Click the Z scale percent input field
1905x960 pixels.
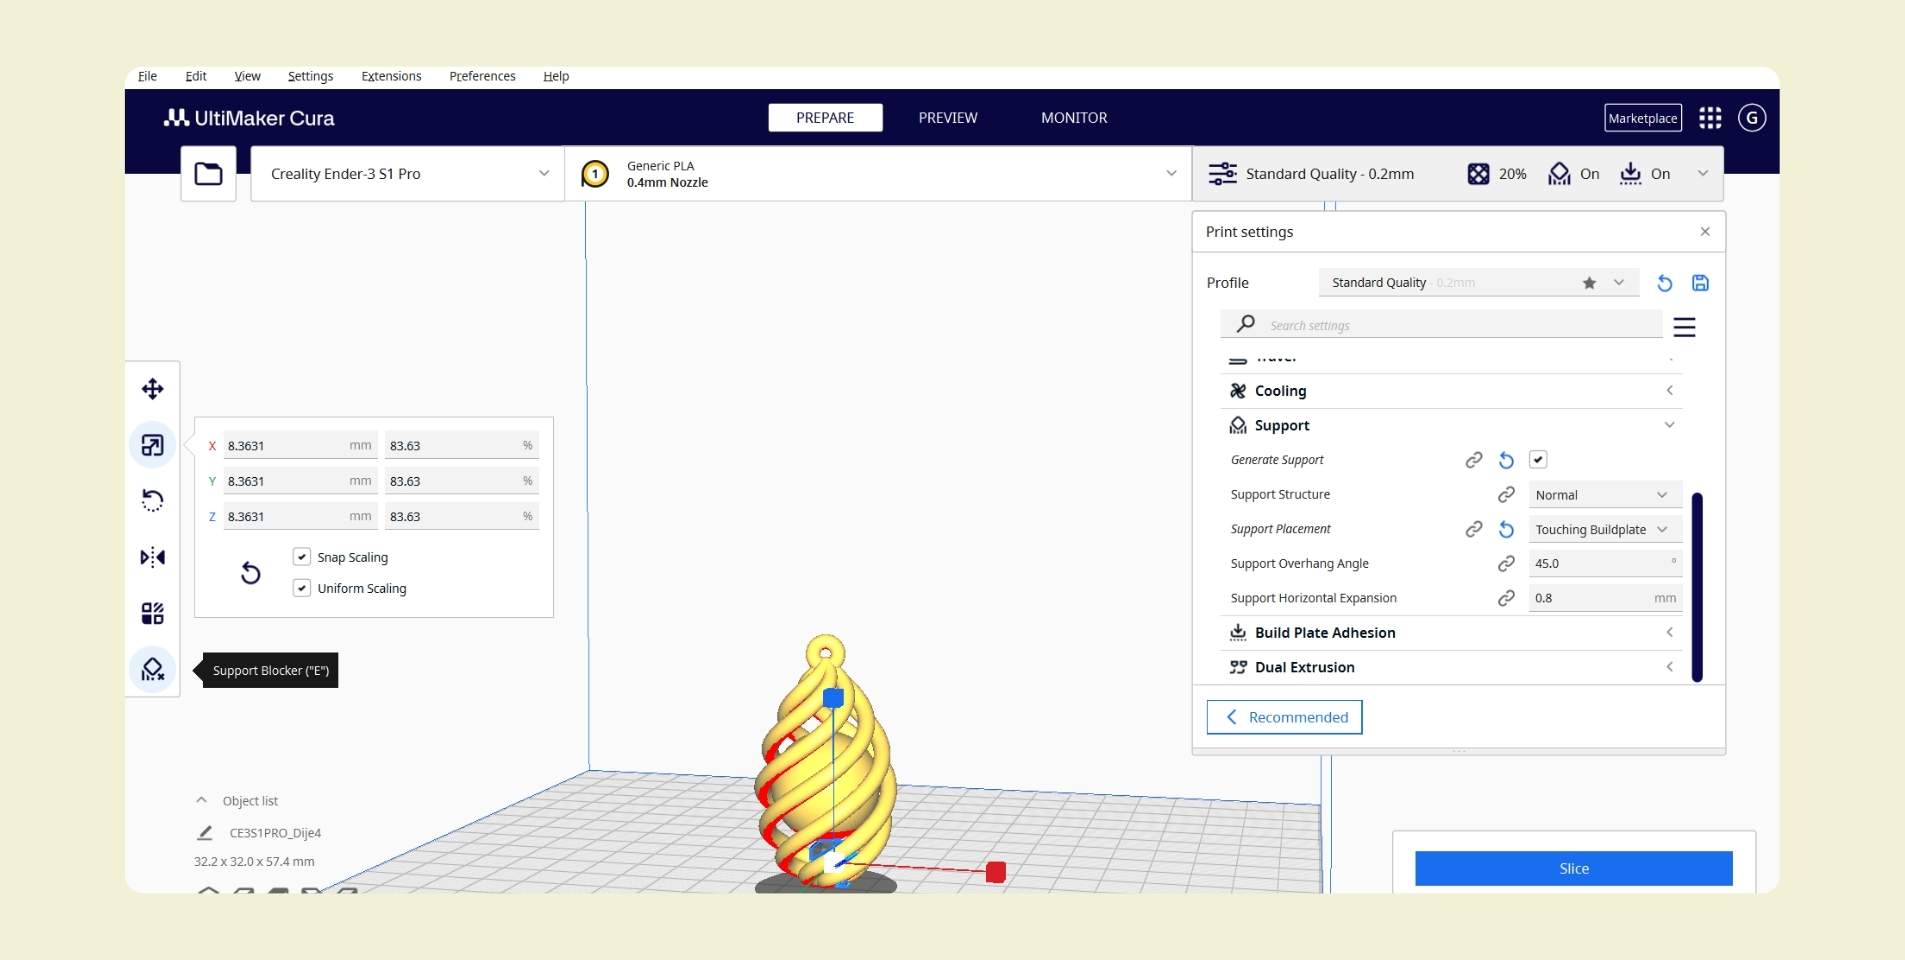click(462, 516)
